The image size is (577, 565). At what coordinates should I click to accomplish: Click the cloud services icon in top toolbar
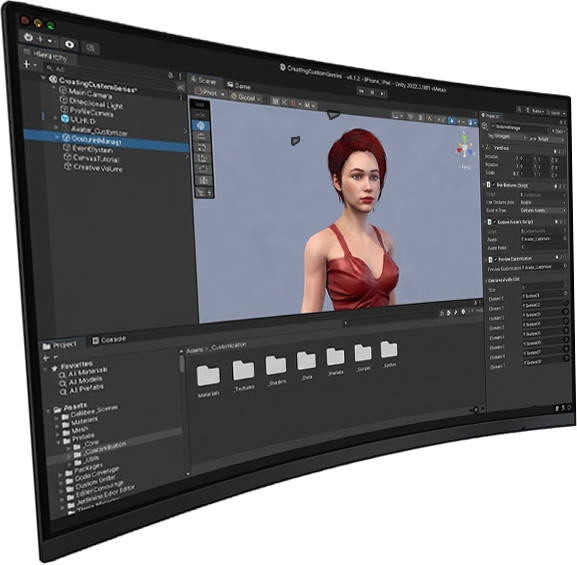90,47
